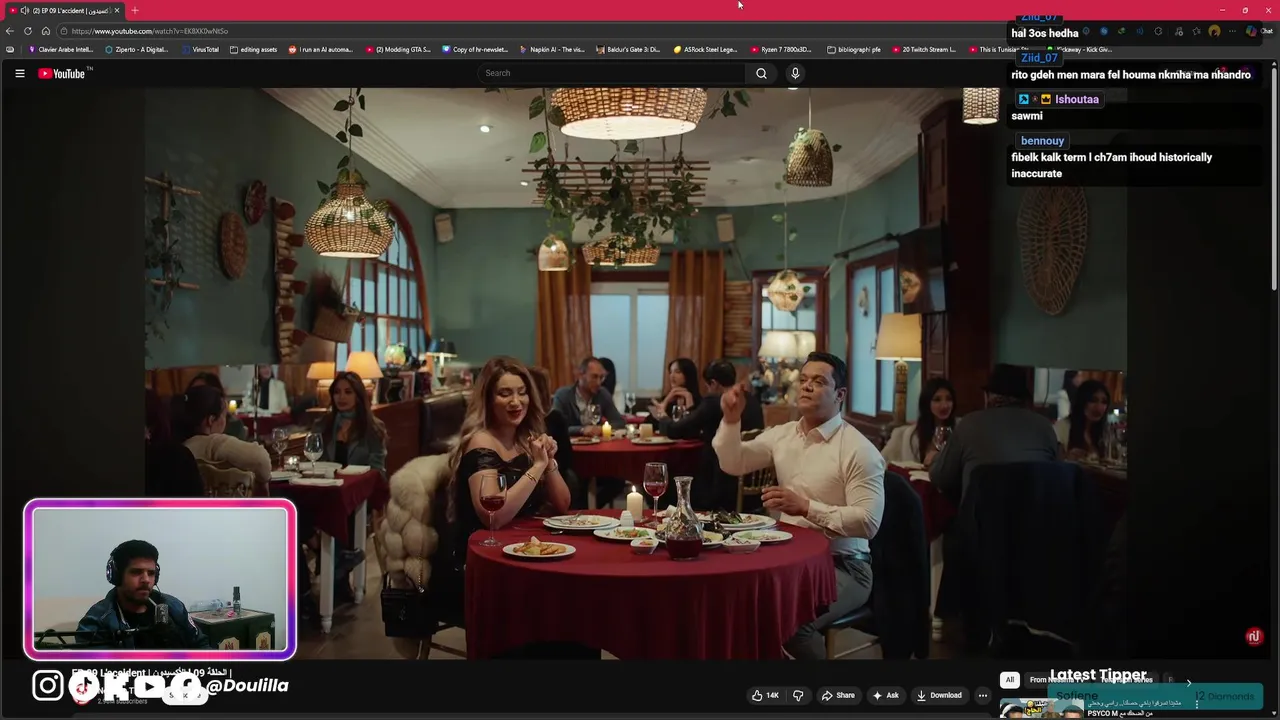Viewport: 1280px width, 720px height.
Task: Click the streamer webcam overlay
Action: (x=160, y=580)
